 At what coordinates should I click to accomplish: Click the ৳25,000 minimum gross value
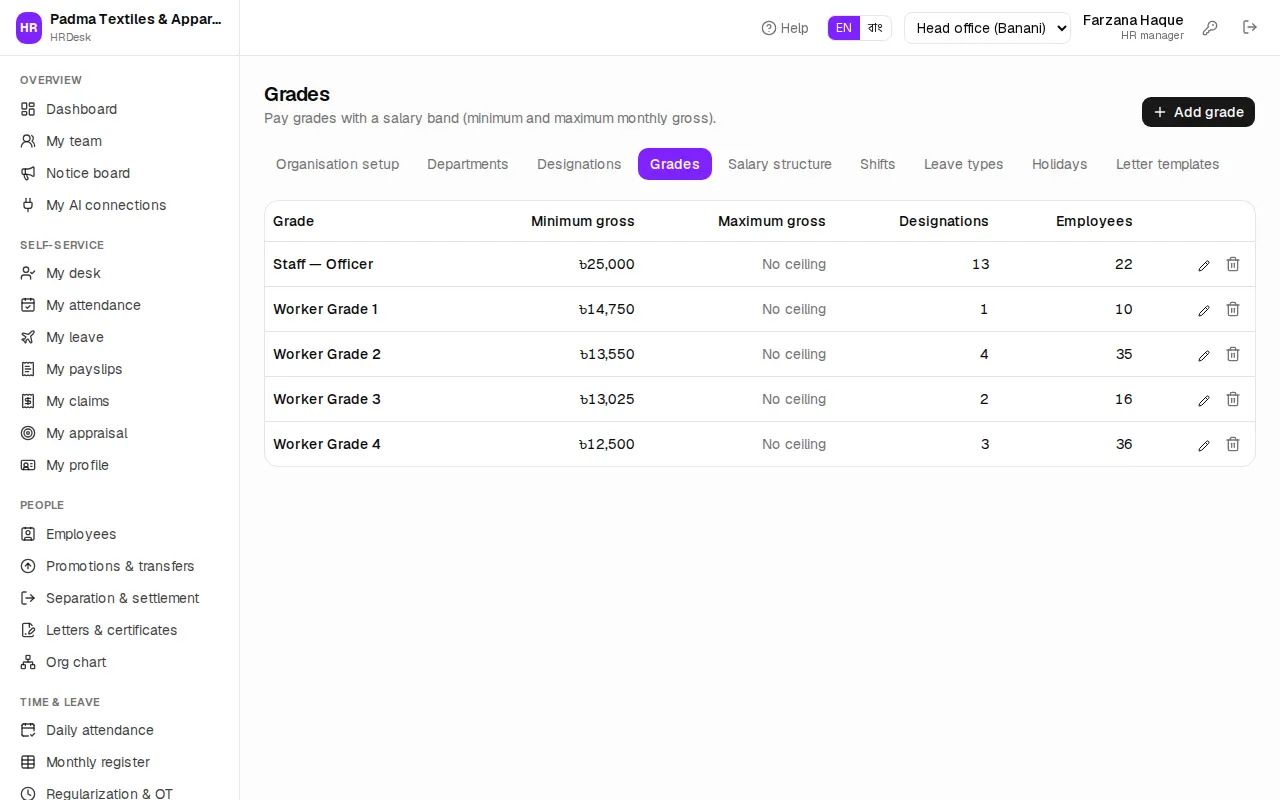(x=607, y=264)
